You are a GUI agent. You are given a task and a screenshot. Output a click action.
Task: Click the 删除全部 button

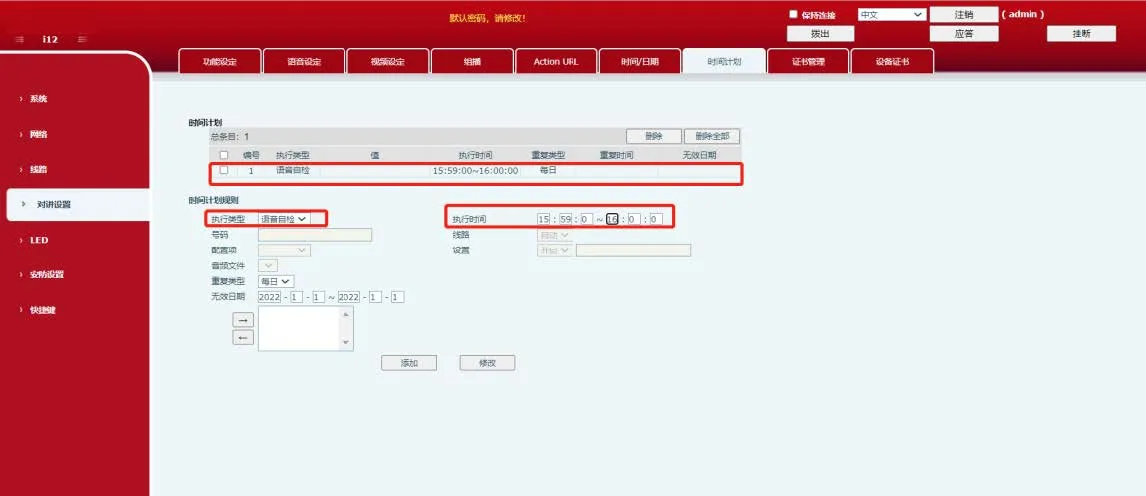click(x=712, y=136)
